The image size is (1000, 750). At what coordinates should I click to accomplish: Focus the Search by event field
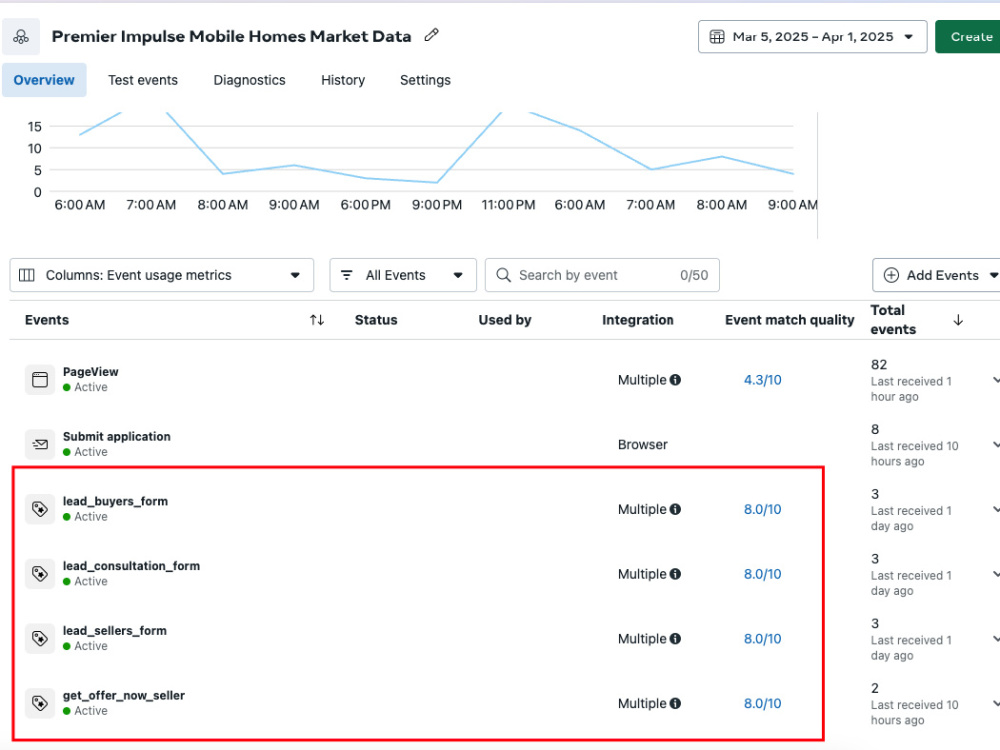pyautogui.click(x=602, y=276)
